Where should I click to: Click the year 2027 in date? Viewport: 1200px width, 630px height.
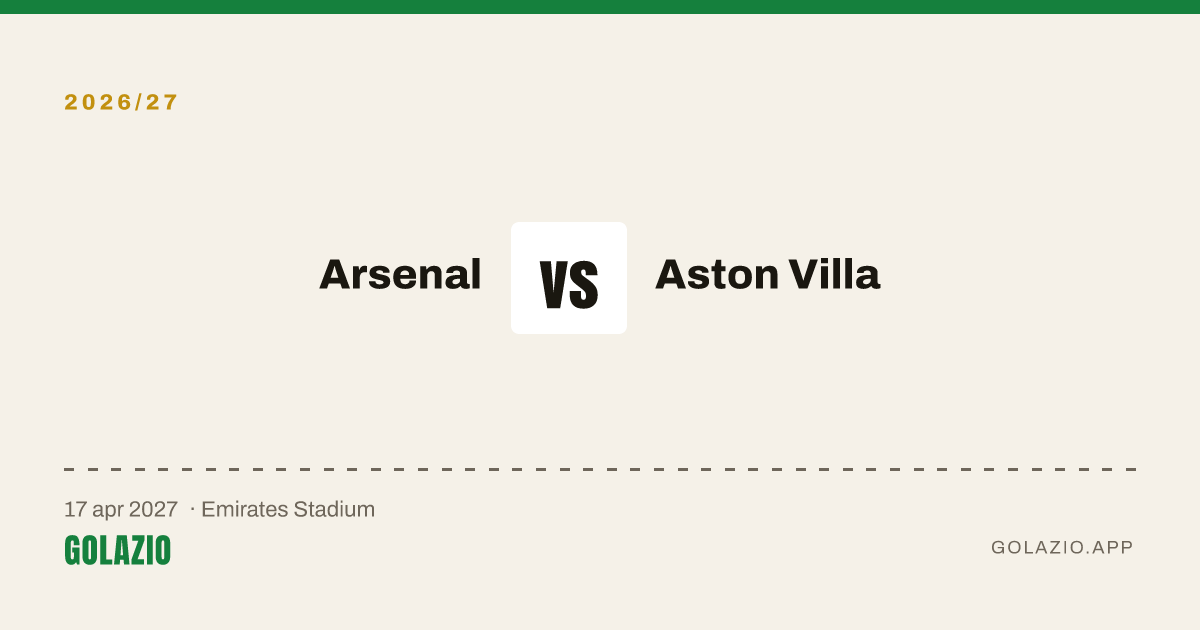(154, 509)
